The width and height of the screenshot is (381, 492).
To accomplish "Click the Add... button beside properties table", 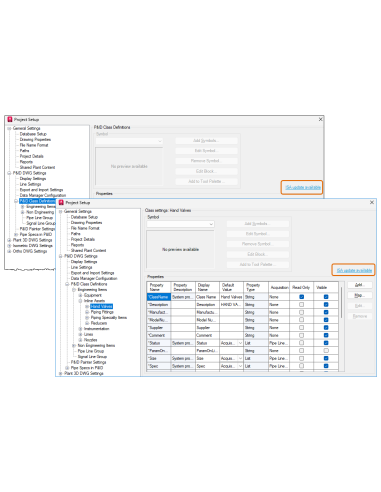I will [360, 285].
